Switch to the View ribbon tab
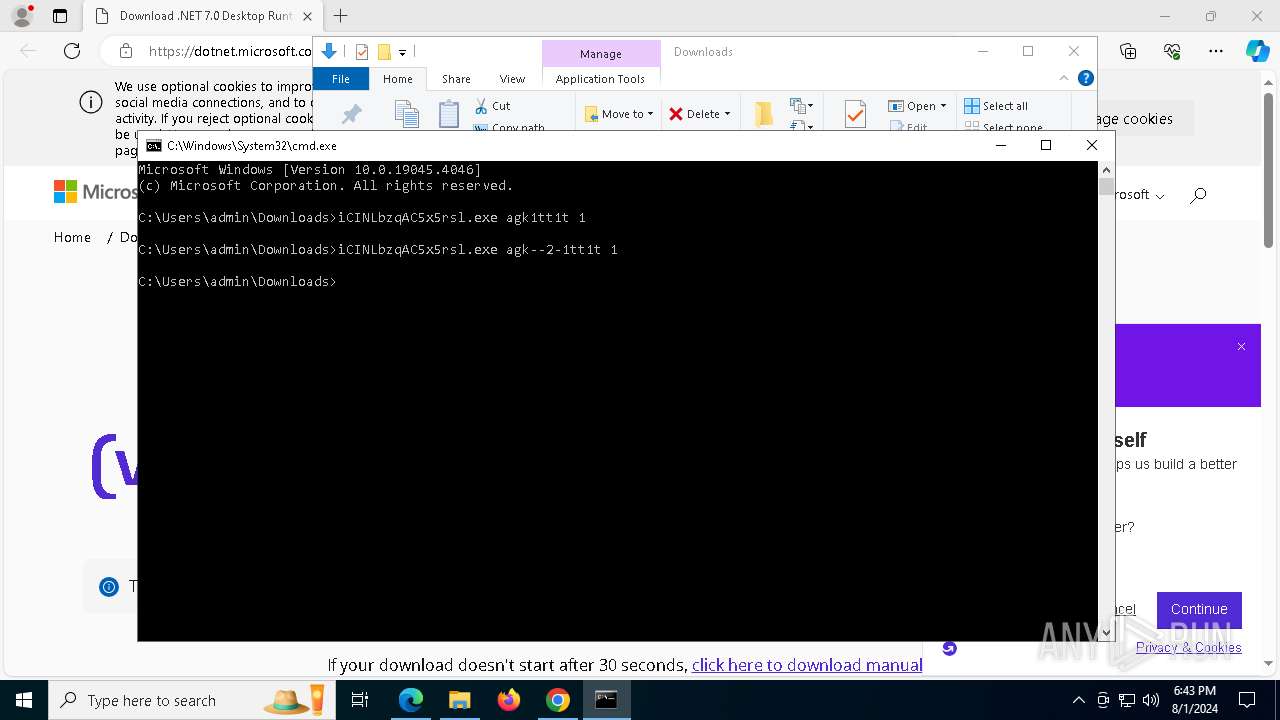 (x=512, y=79)
